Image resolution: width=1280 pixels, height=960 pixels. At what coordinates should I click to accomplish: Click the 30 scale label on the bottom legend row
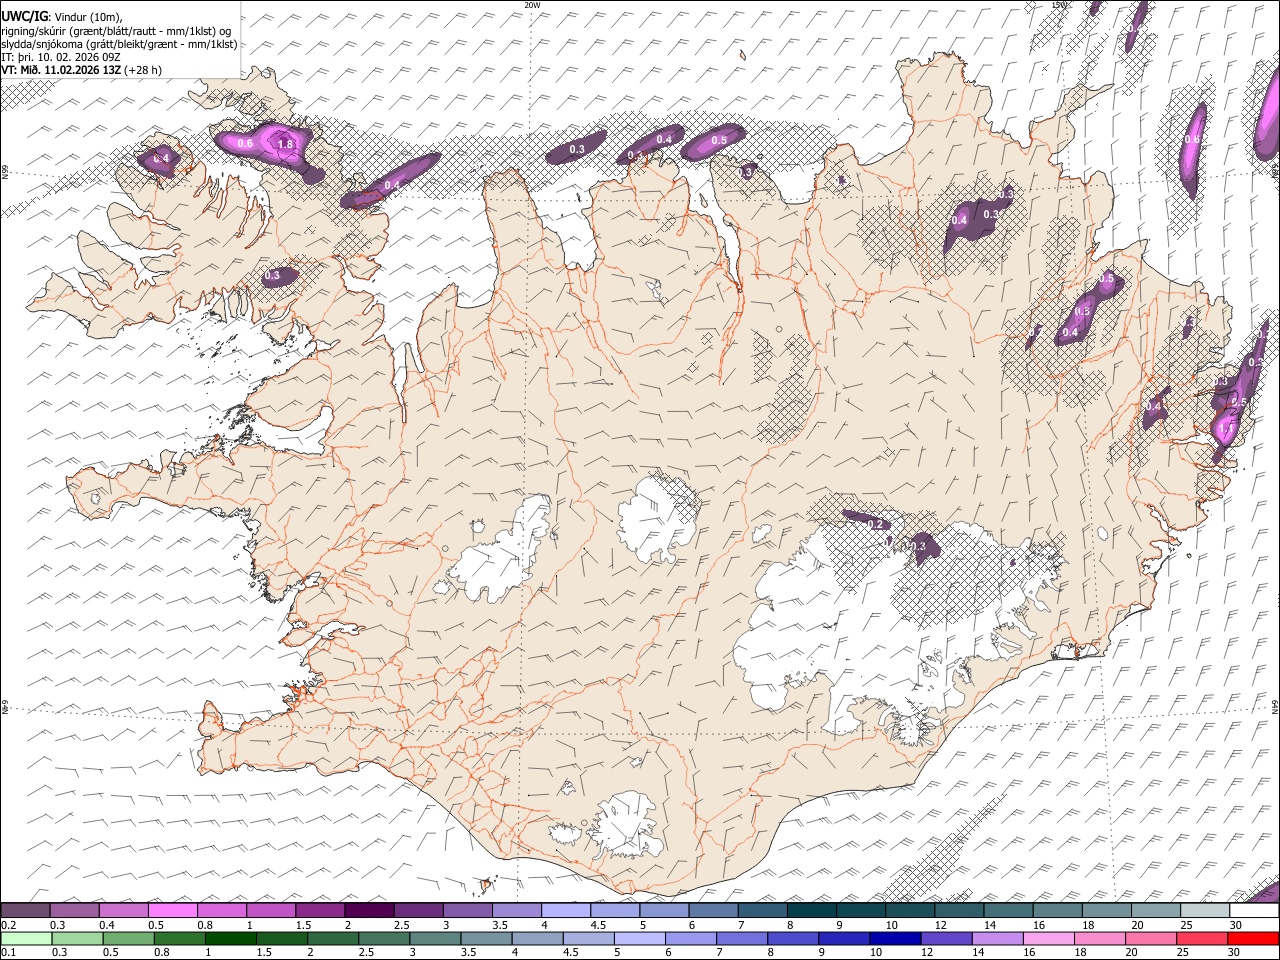(1235, 953)
